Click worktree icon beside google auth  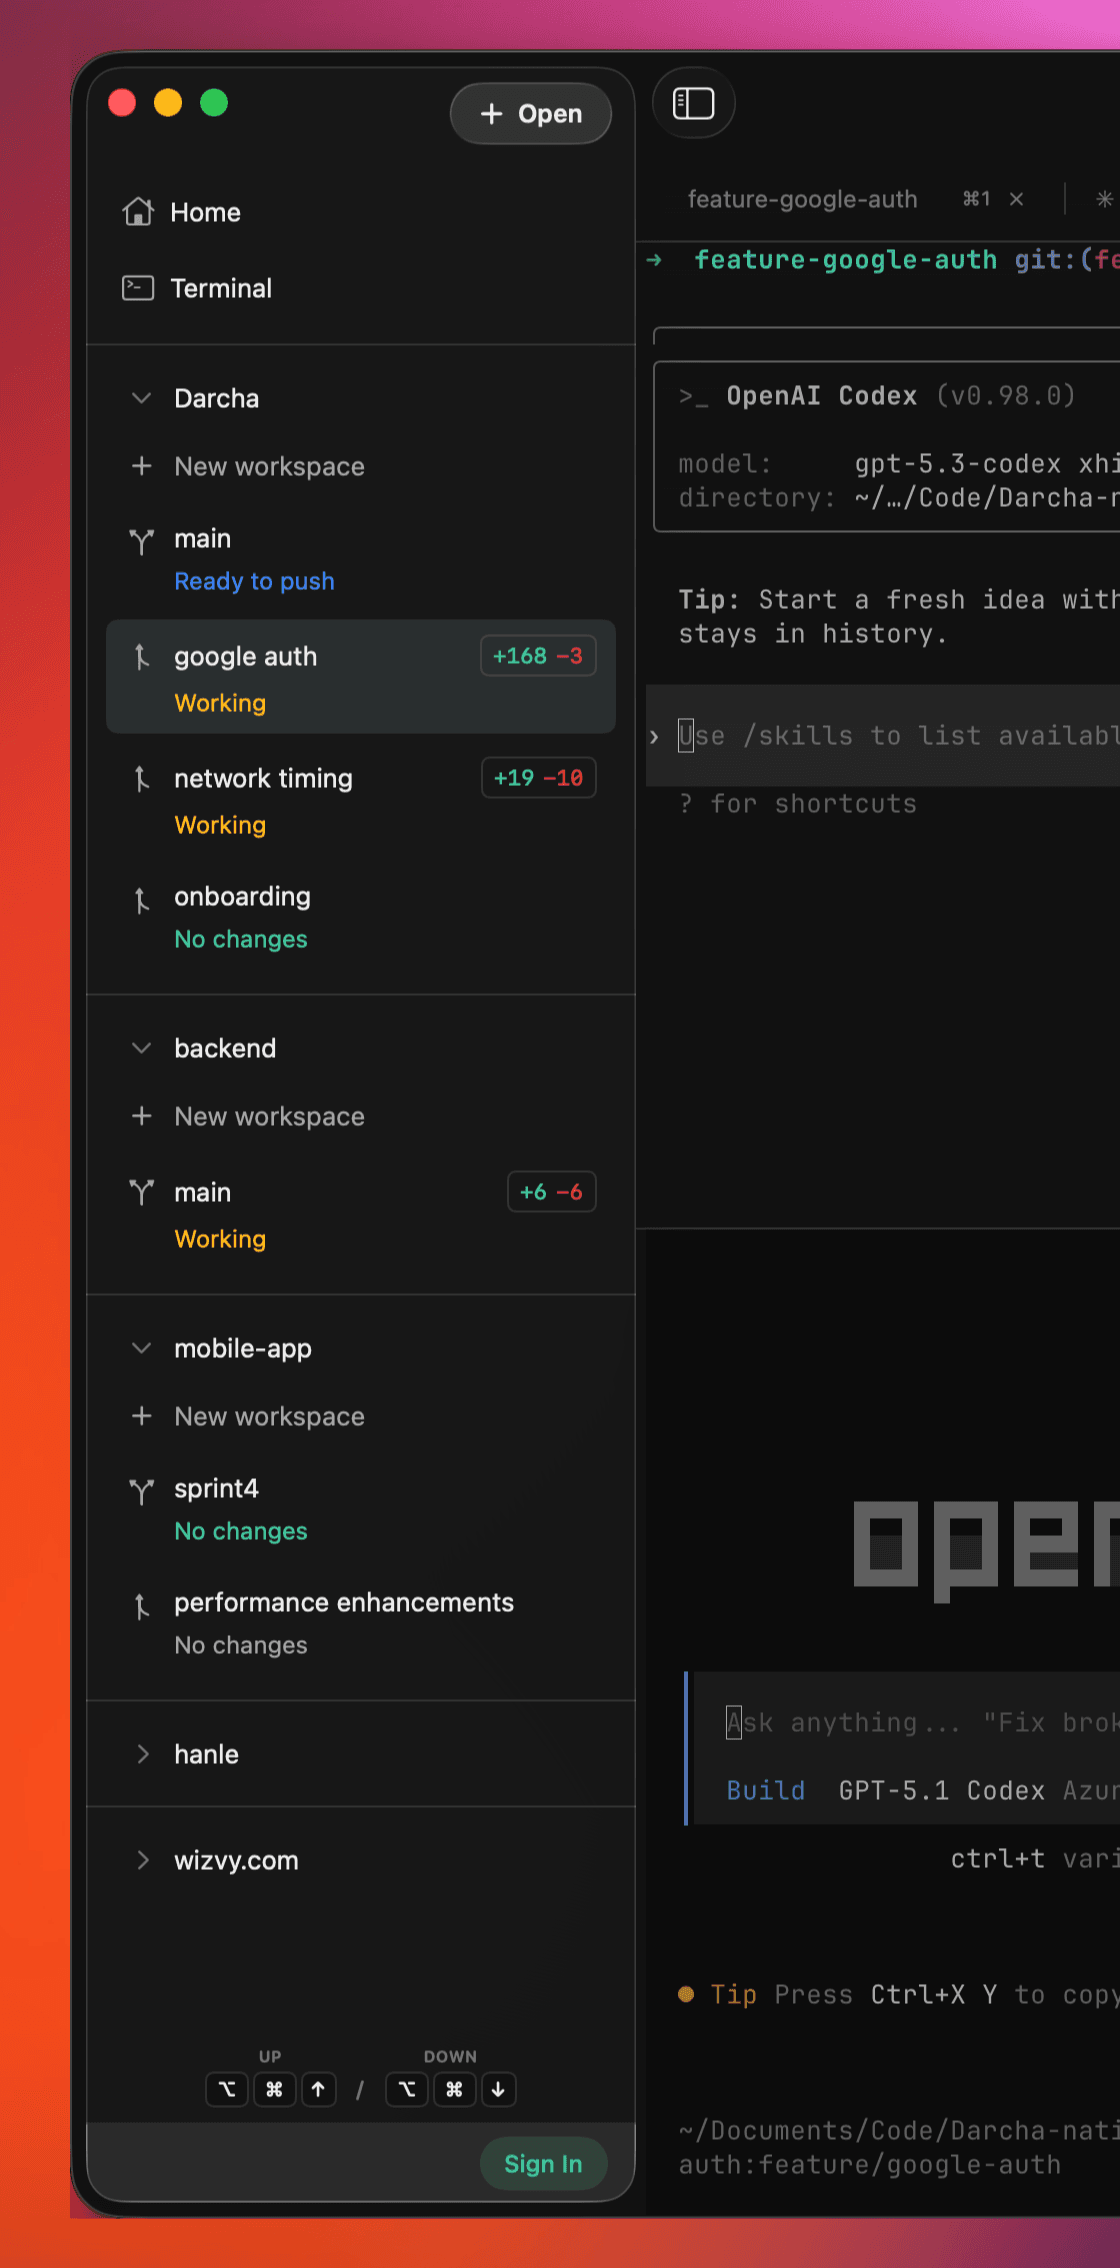(x=142, y=657)
